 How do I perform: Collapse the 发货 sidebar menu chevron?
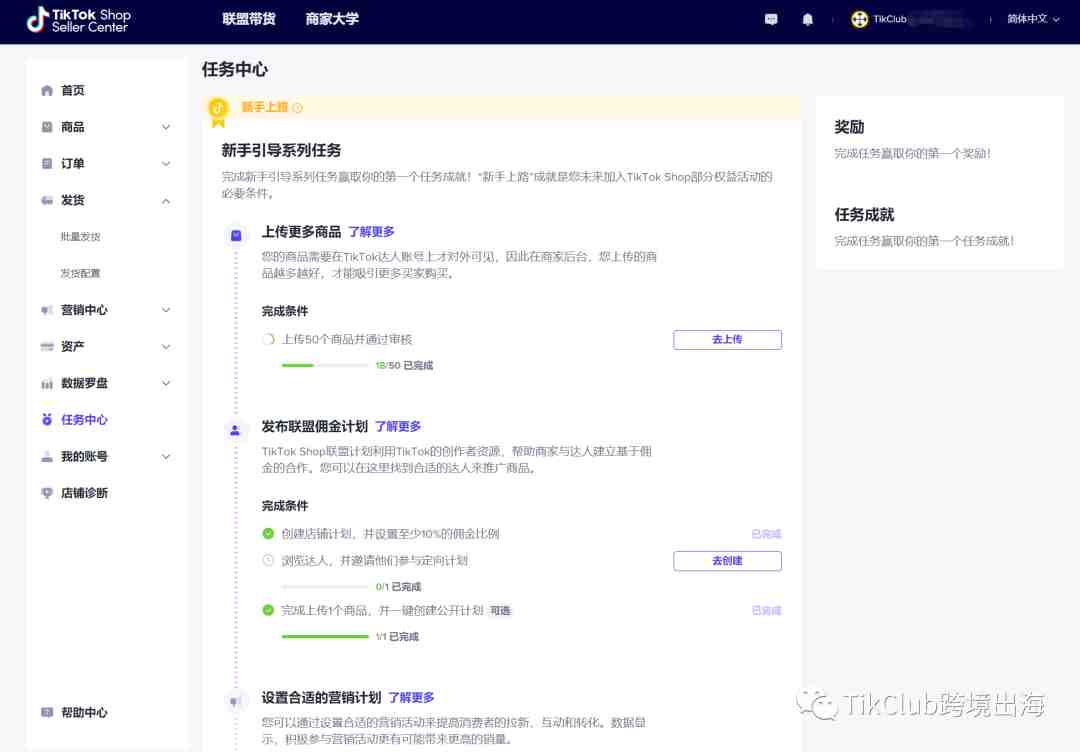(166, 201)
